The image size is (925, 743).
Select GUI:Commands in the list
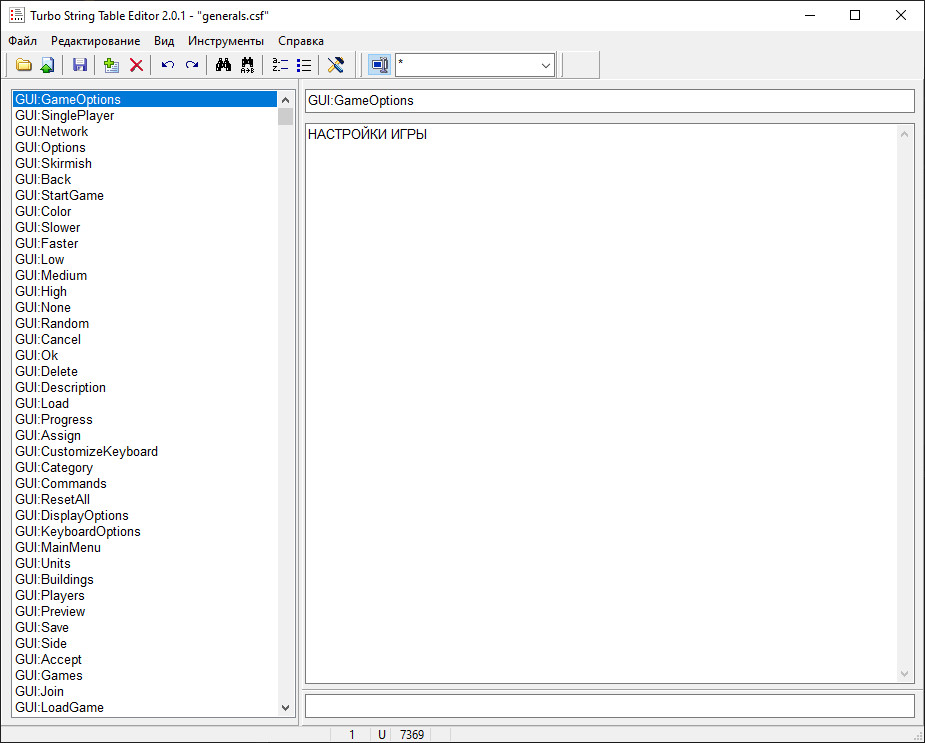(145, 483)
